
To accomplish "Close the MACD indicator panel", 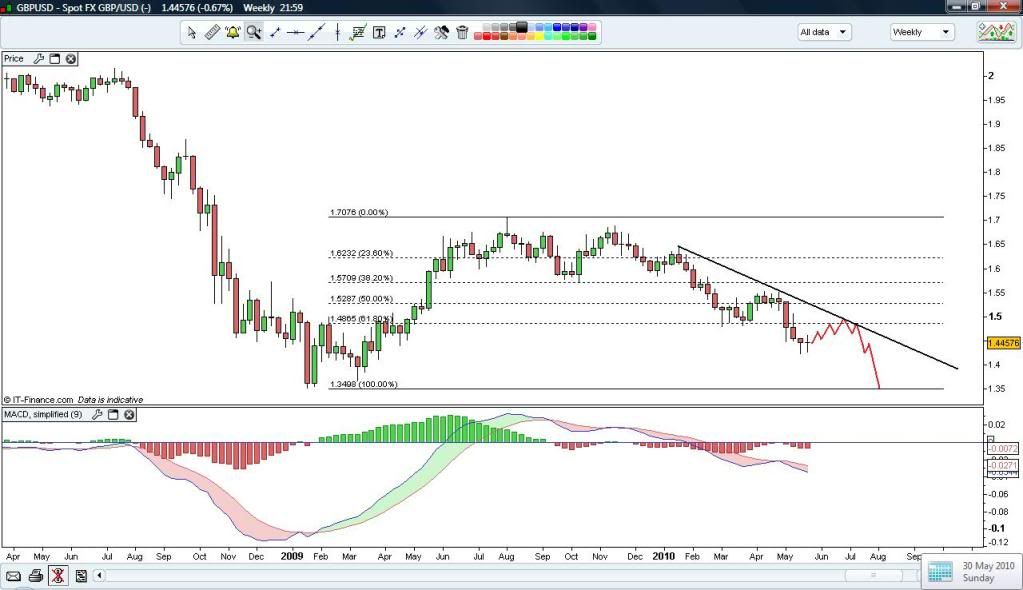I will (x=129, y=414).
